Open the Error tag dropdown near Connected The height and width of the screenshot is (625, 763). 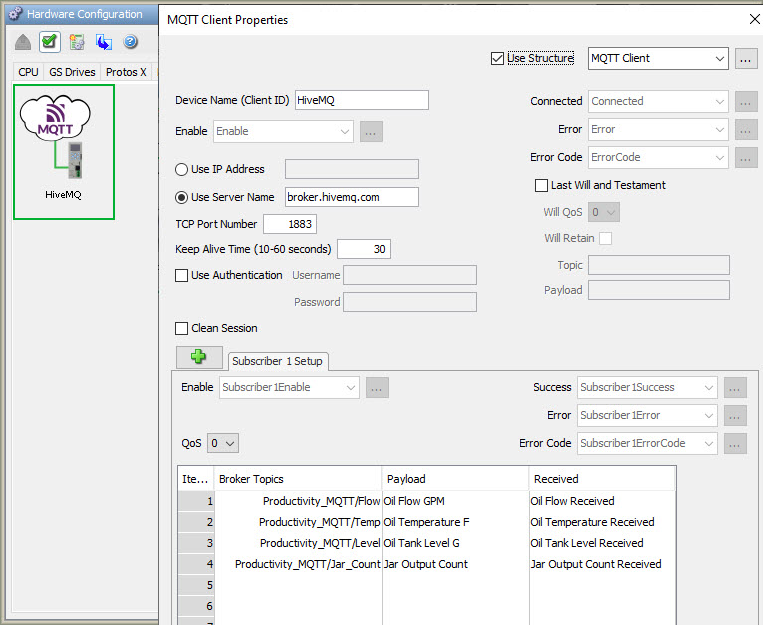click(x=658, y=129)
